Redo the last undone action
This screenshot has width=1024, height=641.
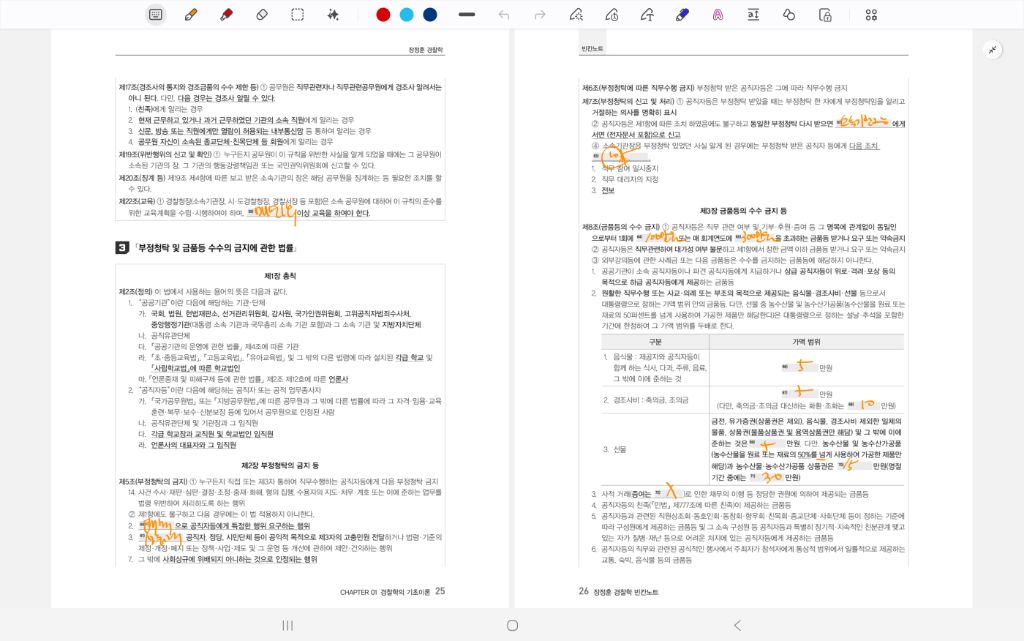pos(540,15)
